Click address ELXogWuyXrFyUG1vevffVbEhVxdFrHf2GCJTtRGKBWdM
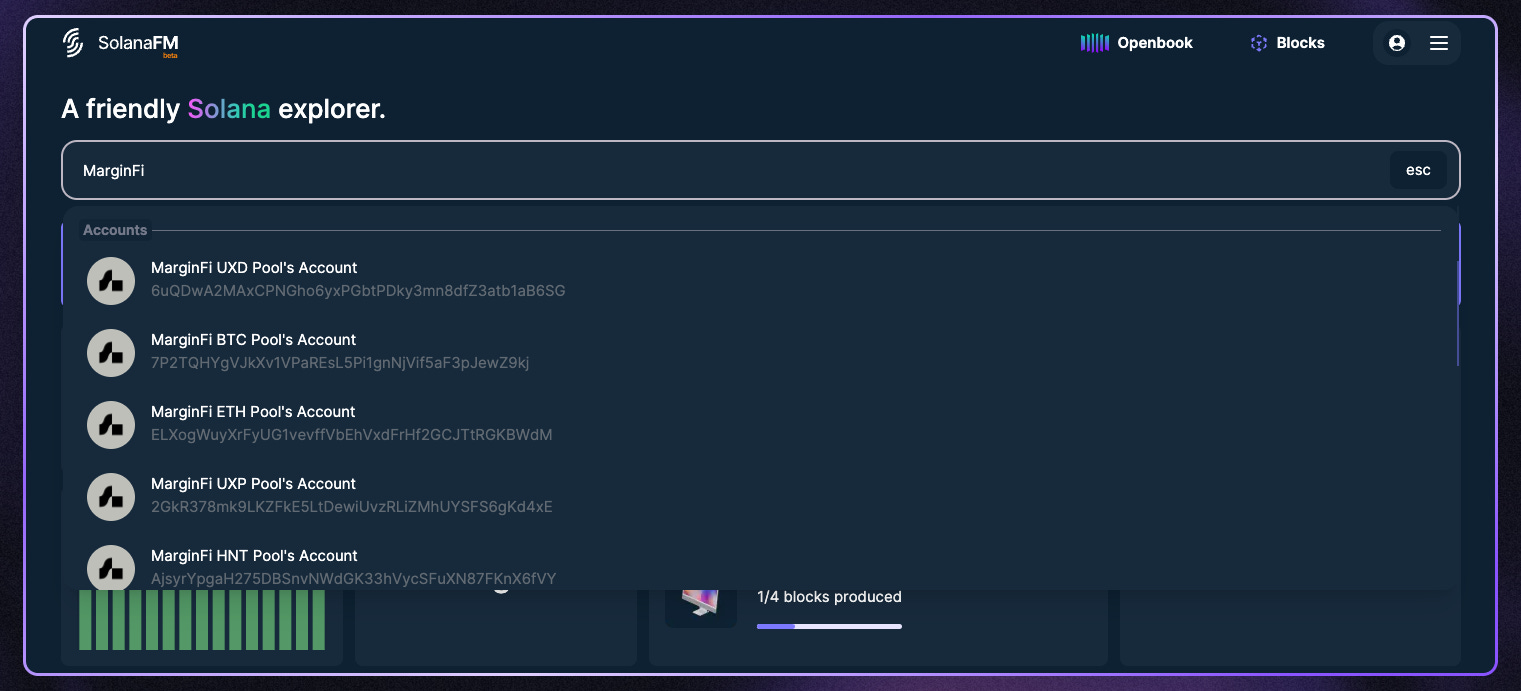This screenshot has height=691, width=1521. (351, 435)
